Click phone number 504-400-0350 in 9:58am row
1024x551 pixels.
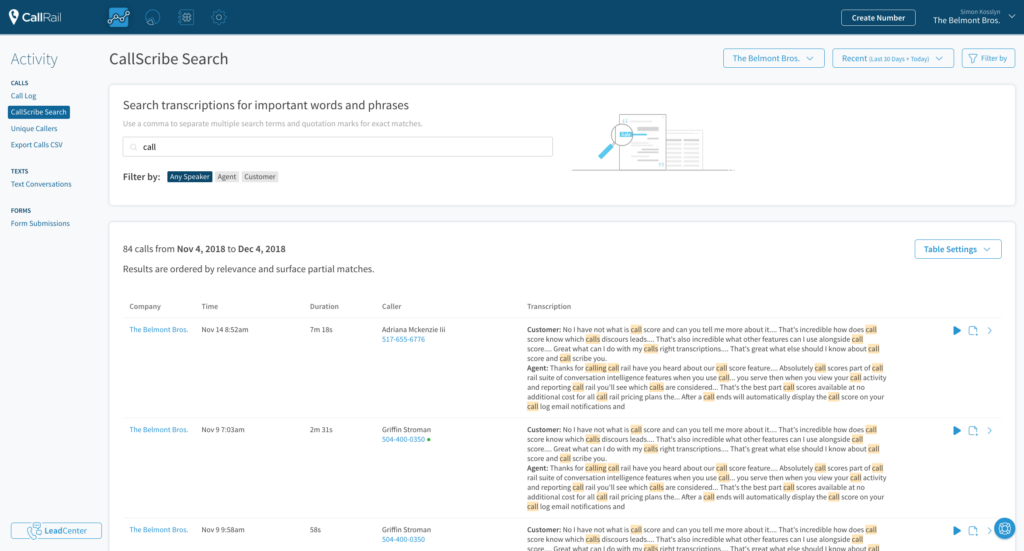pos(404,539)
